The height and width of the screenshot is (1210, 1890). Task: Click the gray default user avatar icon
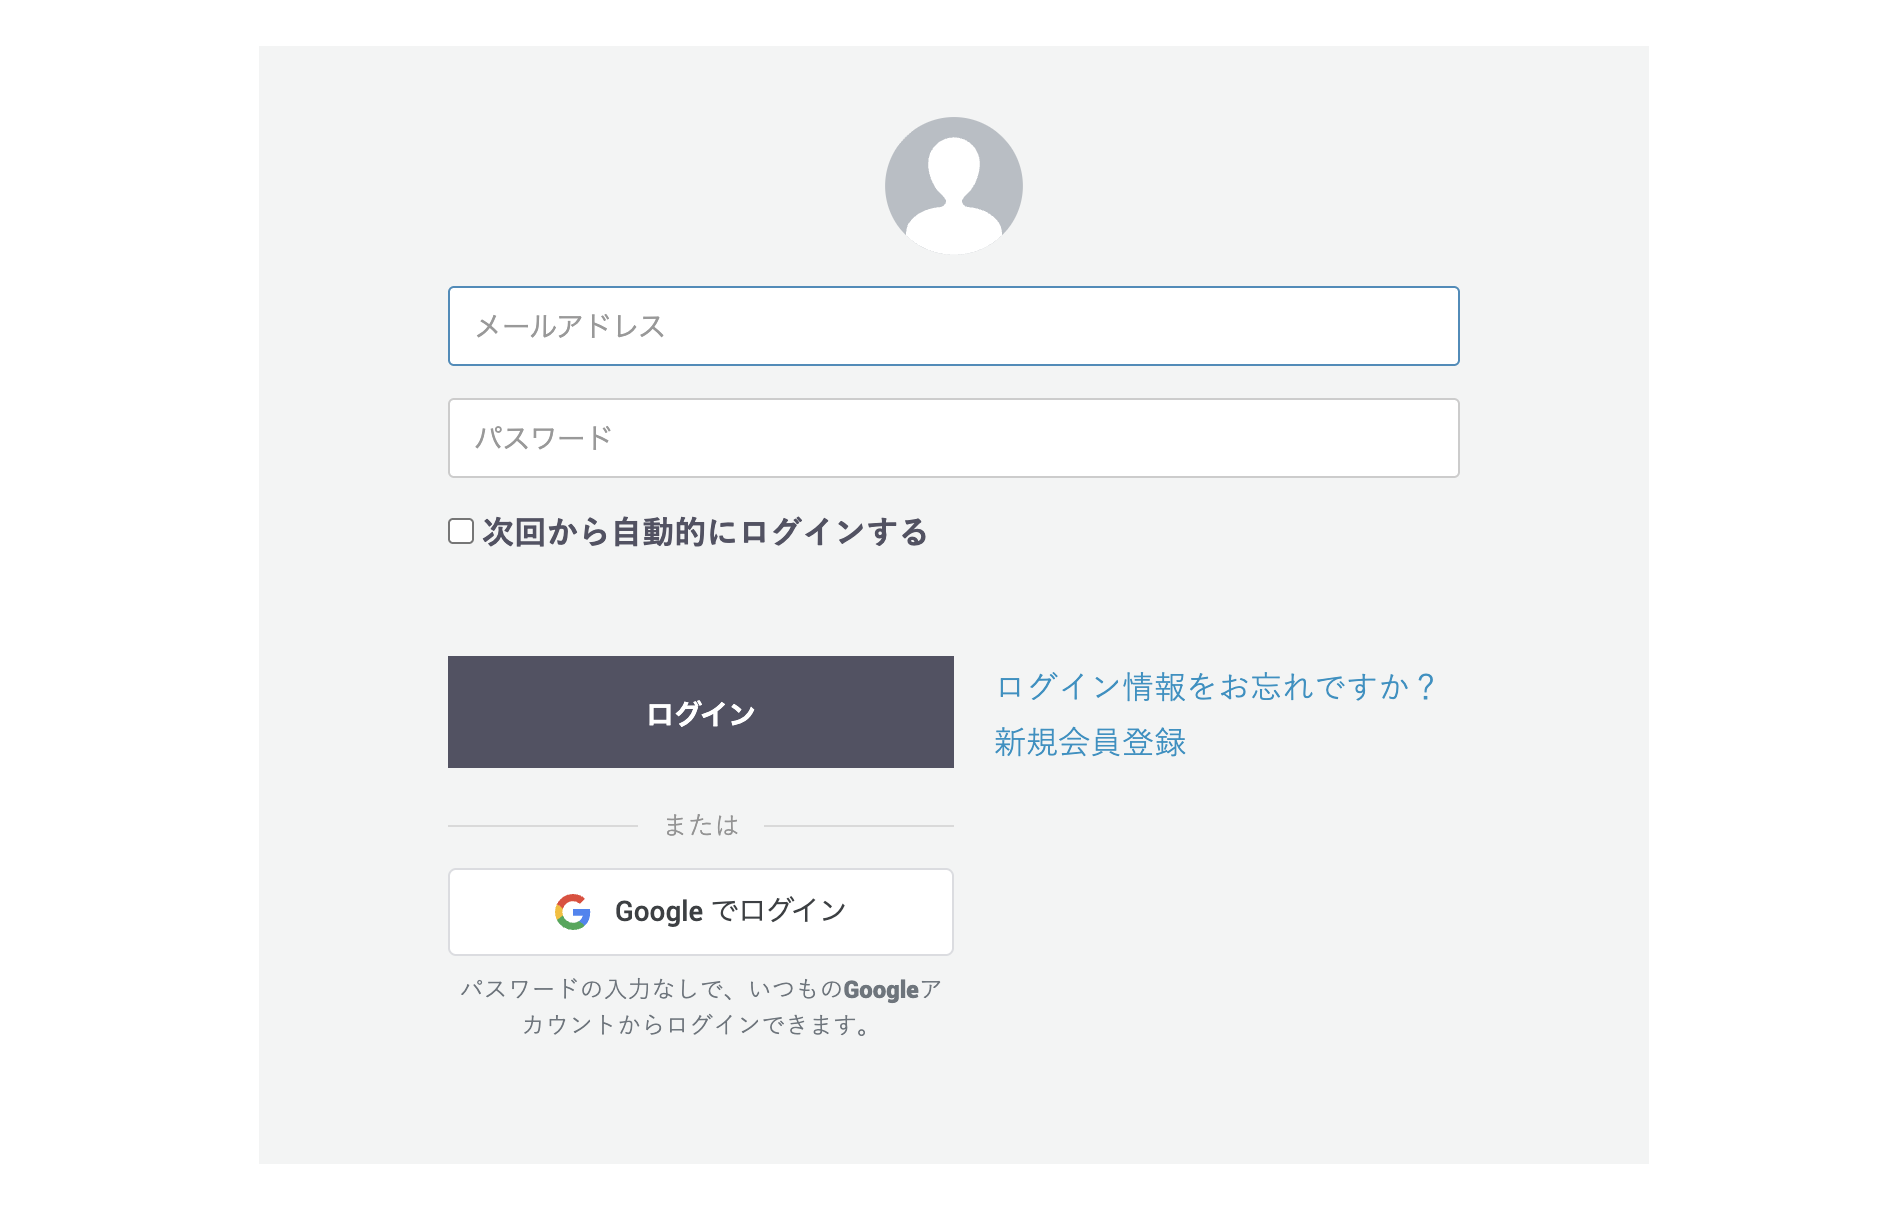953,186
